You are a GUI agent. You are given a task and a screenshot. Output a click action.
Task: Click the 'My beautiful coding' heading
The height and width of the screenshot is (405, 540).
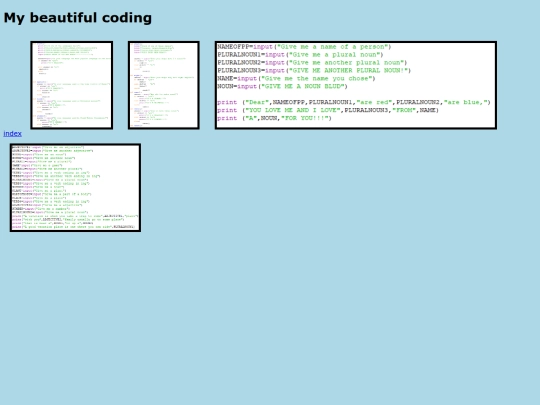coord(77,18)
